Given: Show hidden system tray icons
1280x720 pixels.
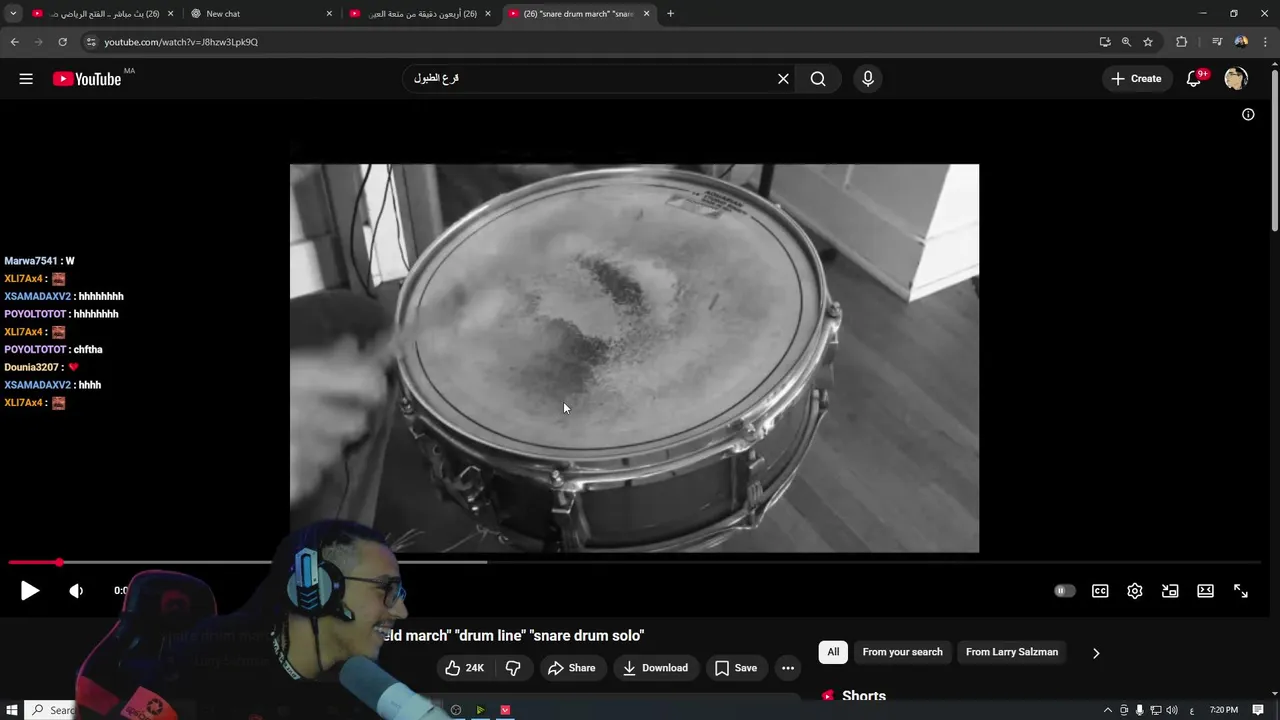Looking at the screenshot, I should pyautogui.click(x=1107, y=710).
